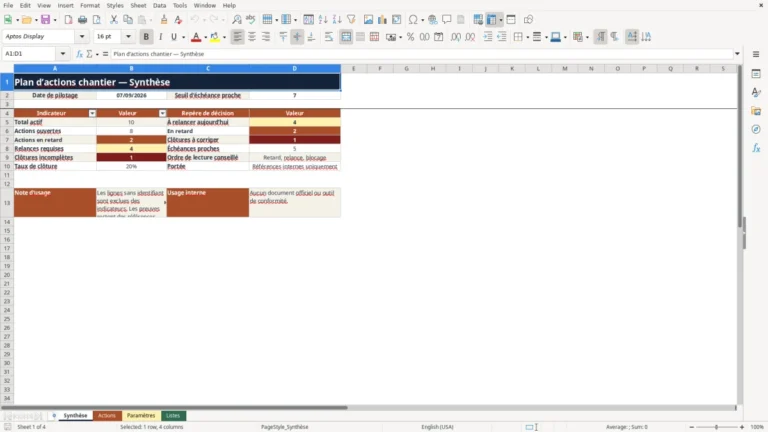Toggle center vertically alignment
Viewport: 768px width, 432px height.
297,37
